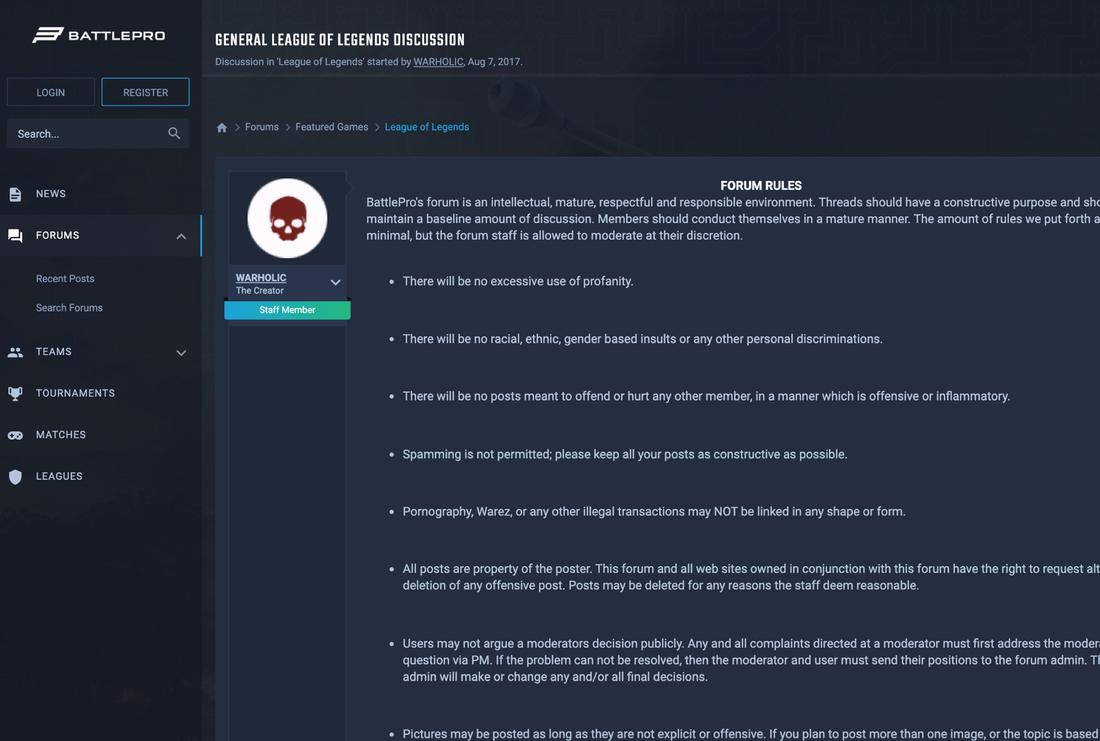Collapse the Forums menu chevron

[x=181, y=236]
